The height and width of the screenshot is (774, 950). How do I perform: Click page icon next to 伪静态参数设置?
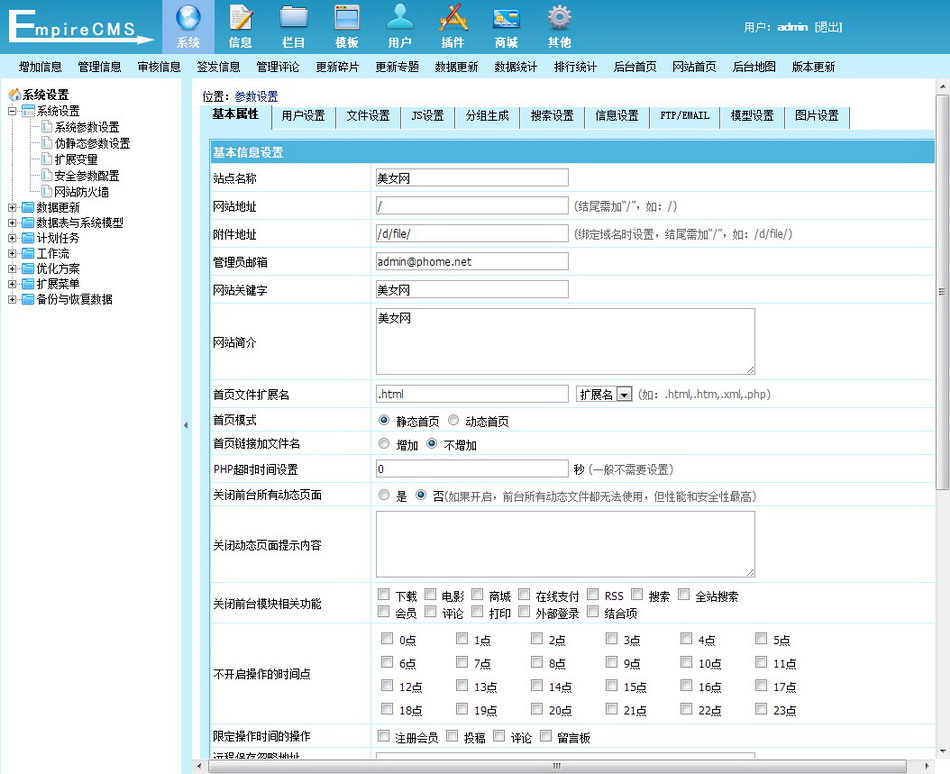coord(47,143)
